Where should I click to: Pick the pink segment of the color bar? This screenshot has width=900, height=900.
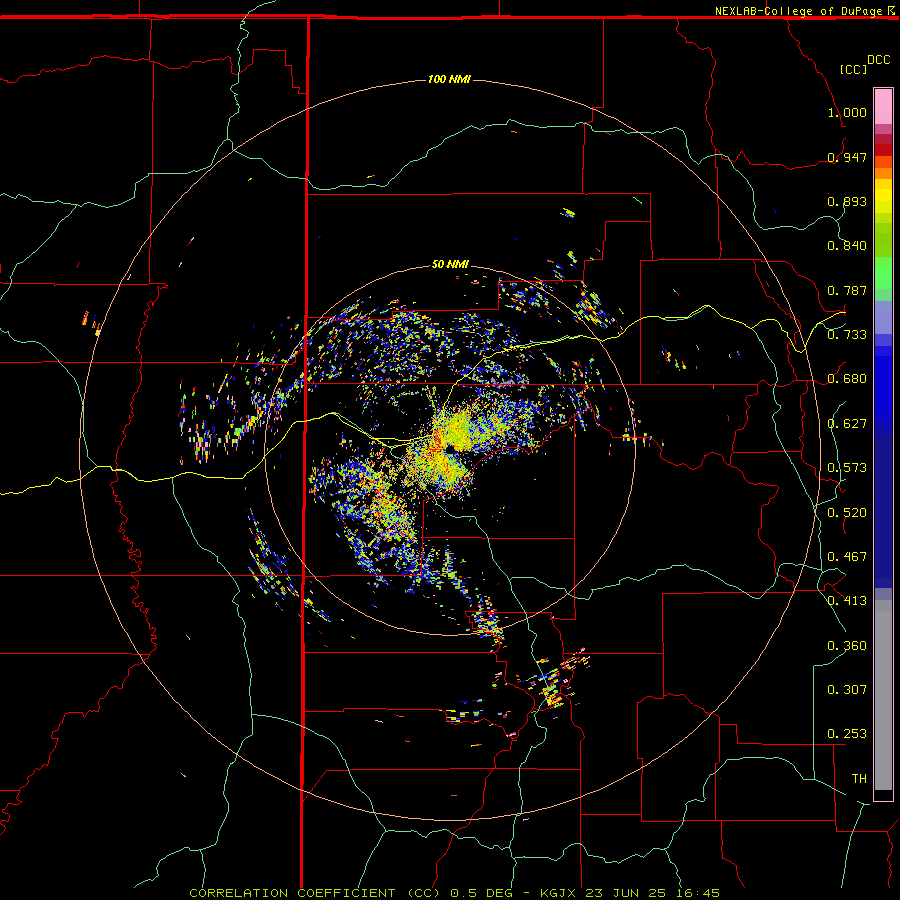point(883,107)
